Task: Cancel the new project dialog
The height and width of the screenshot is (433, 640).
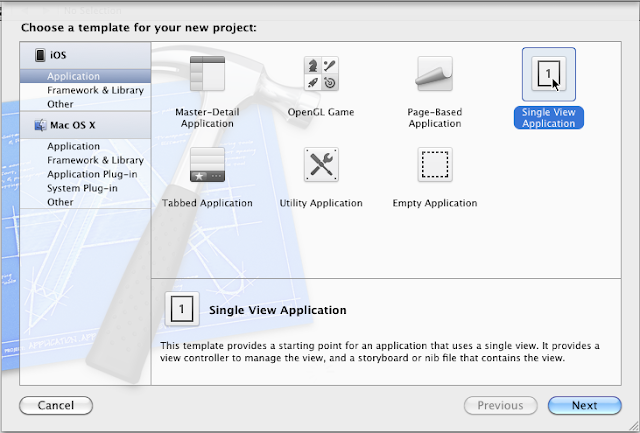Action: [56, 405]
